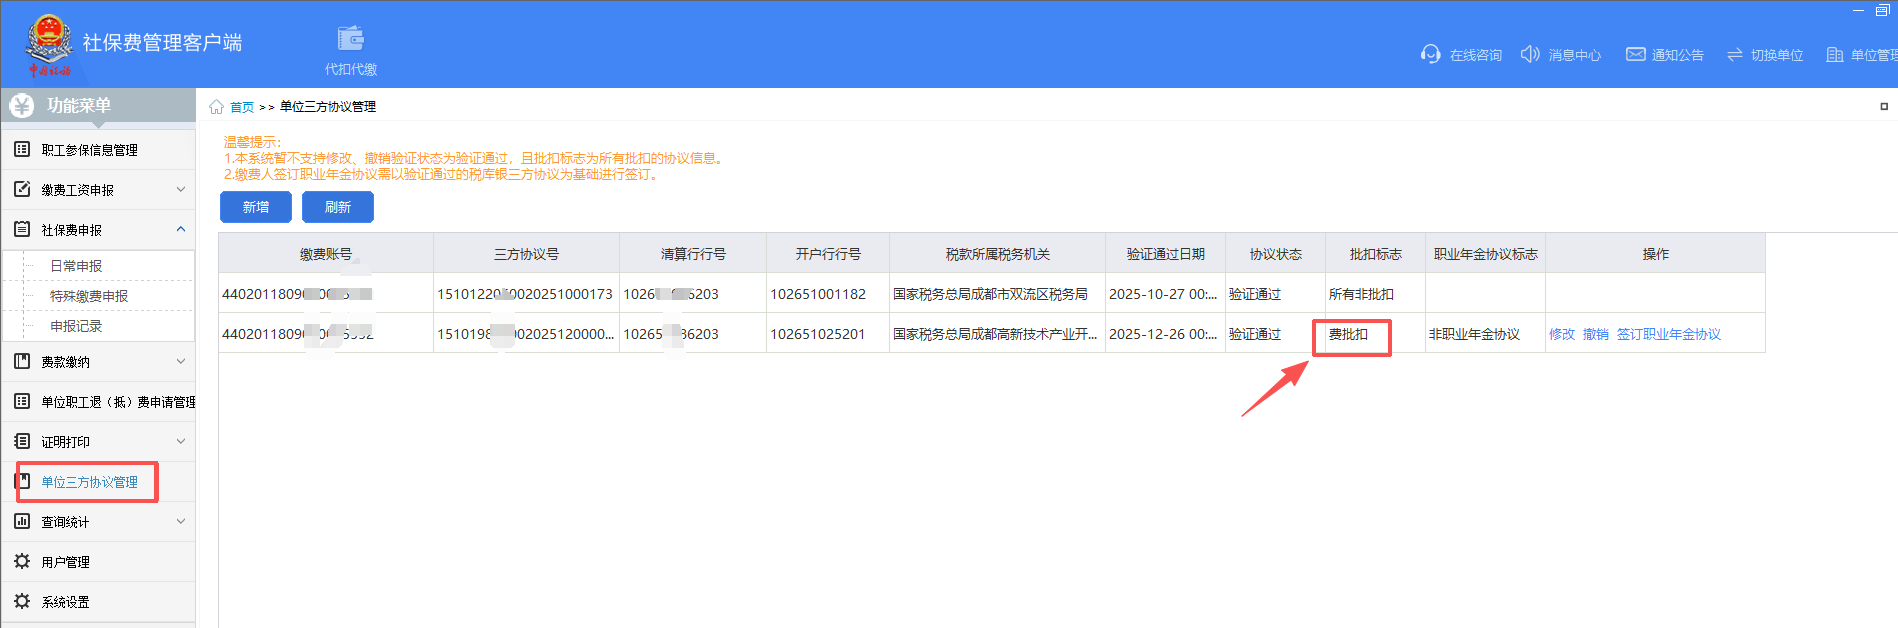Click the 通知公告 envelope icon
Screen dimensions: 1898x628
point(1635,54)
